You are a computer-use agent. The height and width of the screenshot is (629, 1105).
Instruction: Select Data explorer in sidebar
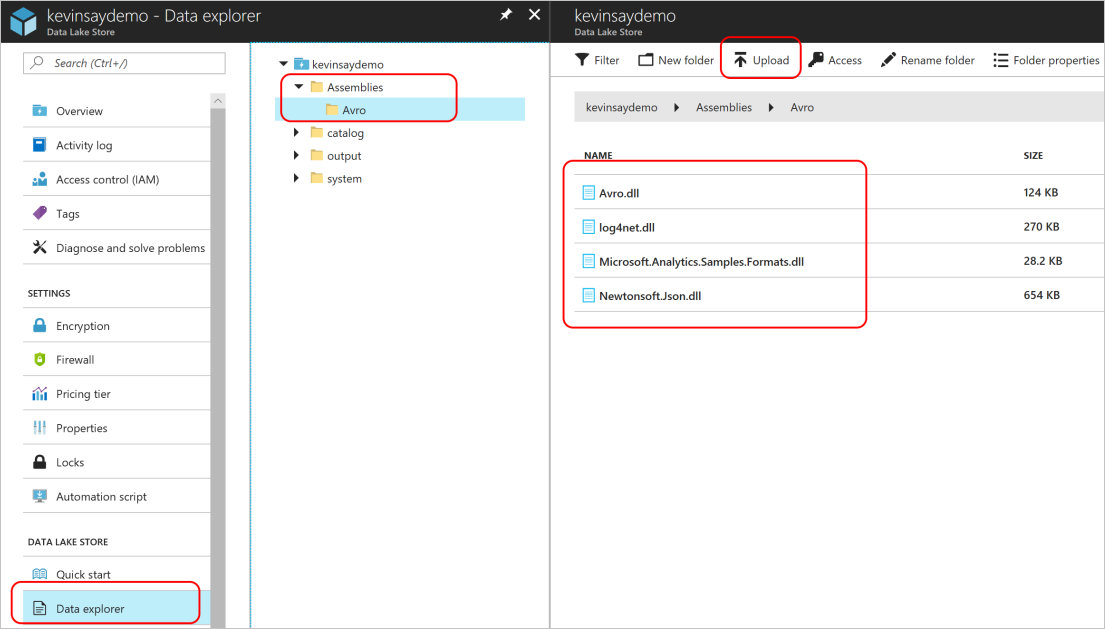coord(117,609)
